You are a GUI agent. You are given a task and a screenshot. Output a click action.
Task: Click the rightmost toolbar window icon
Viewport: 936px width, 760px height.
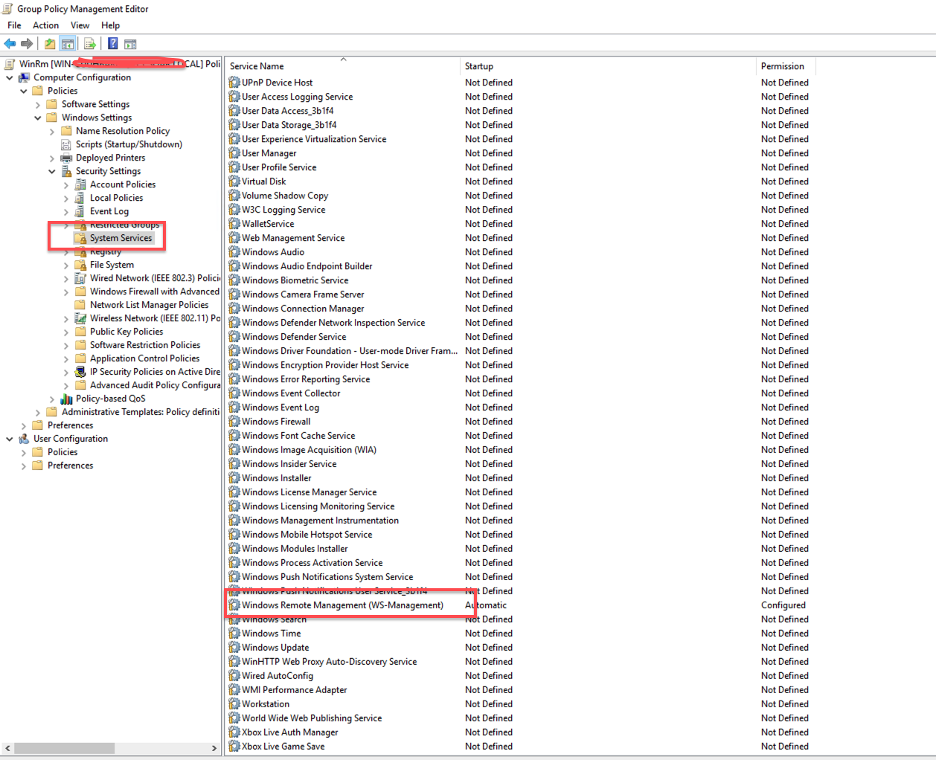[129, 43]
